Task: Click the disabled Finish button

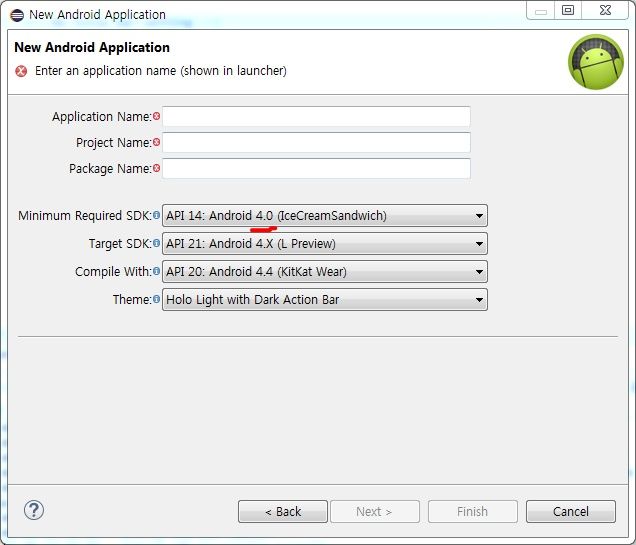Action: click(473, 511)
